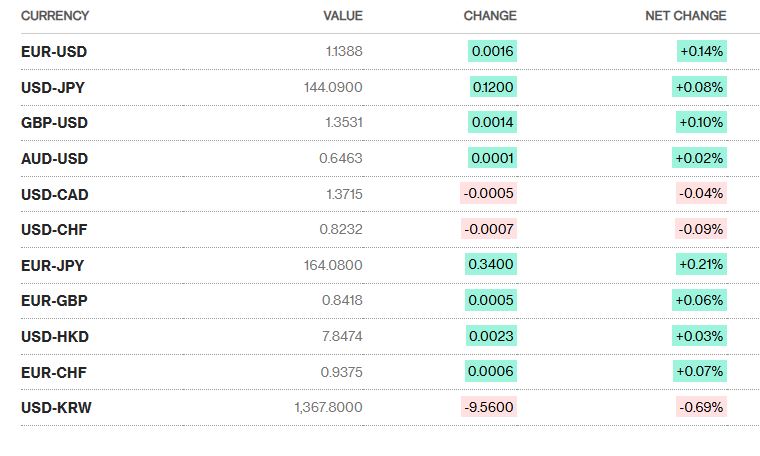Open the EUR-CHF quote link

tap(54, 372)
